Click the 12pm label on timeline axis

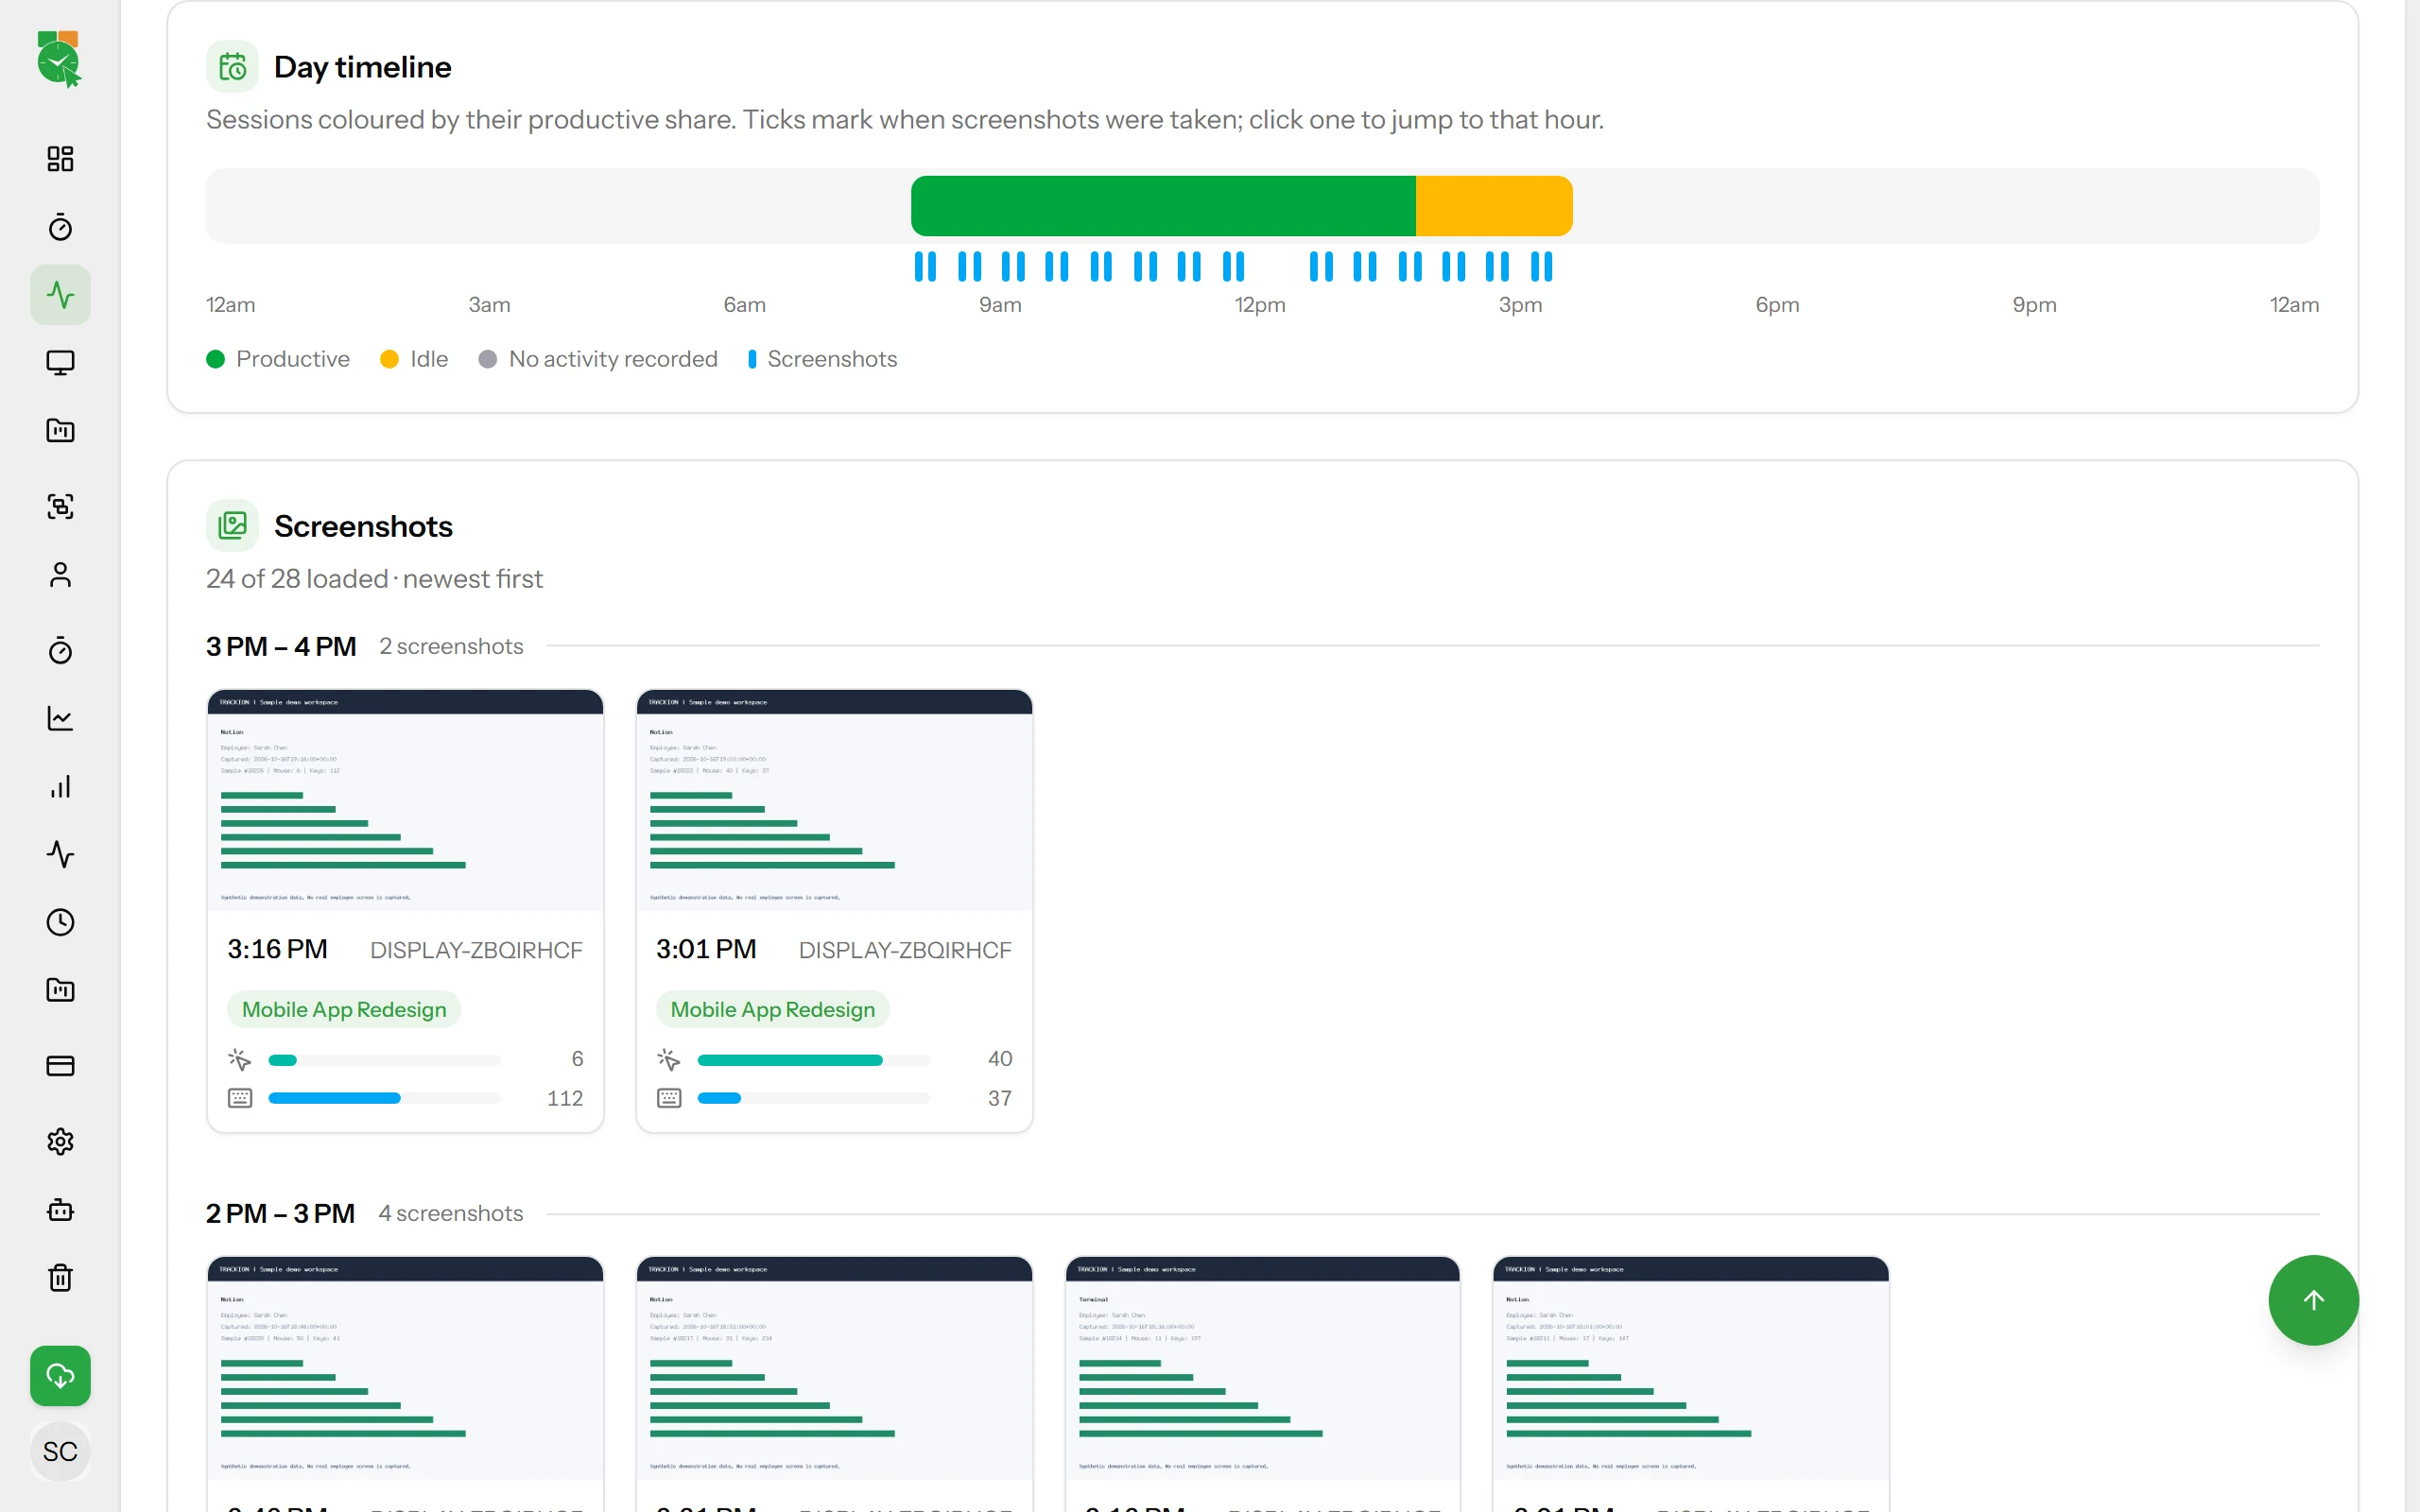[1260, 304]
